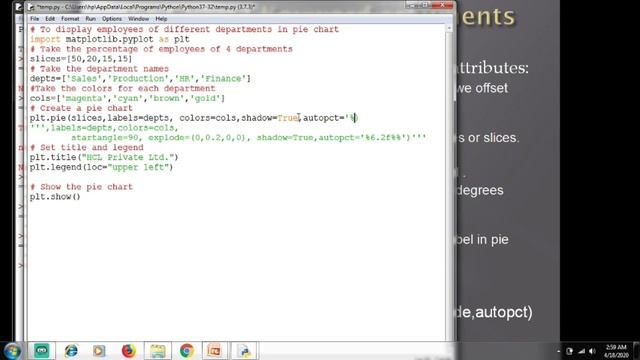
Task: Click on the slices=[50,20,15,15] line
Action: tap(81, 59)
